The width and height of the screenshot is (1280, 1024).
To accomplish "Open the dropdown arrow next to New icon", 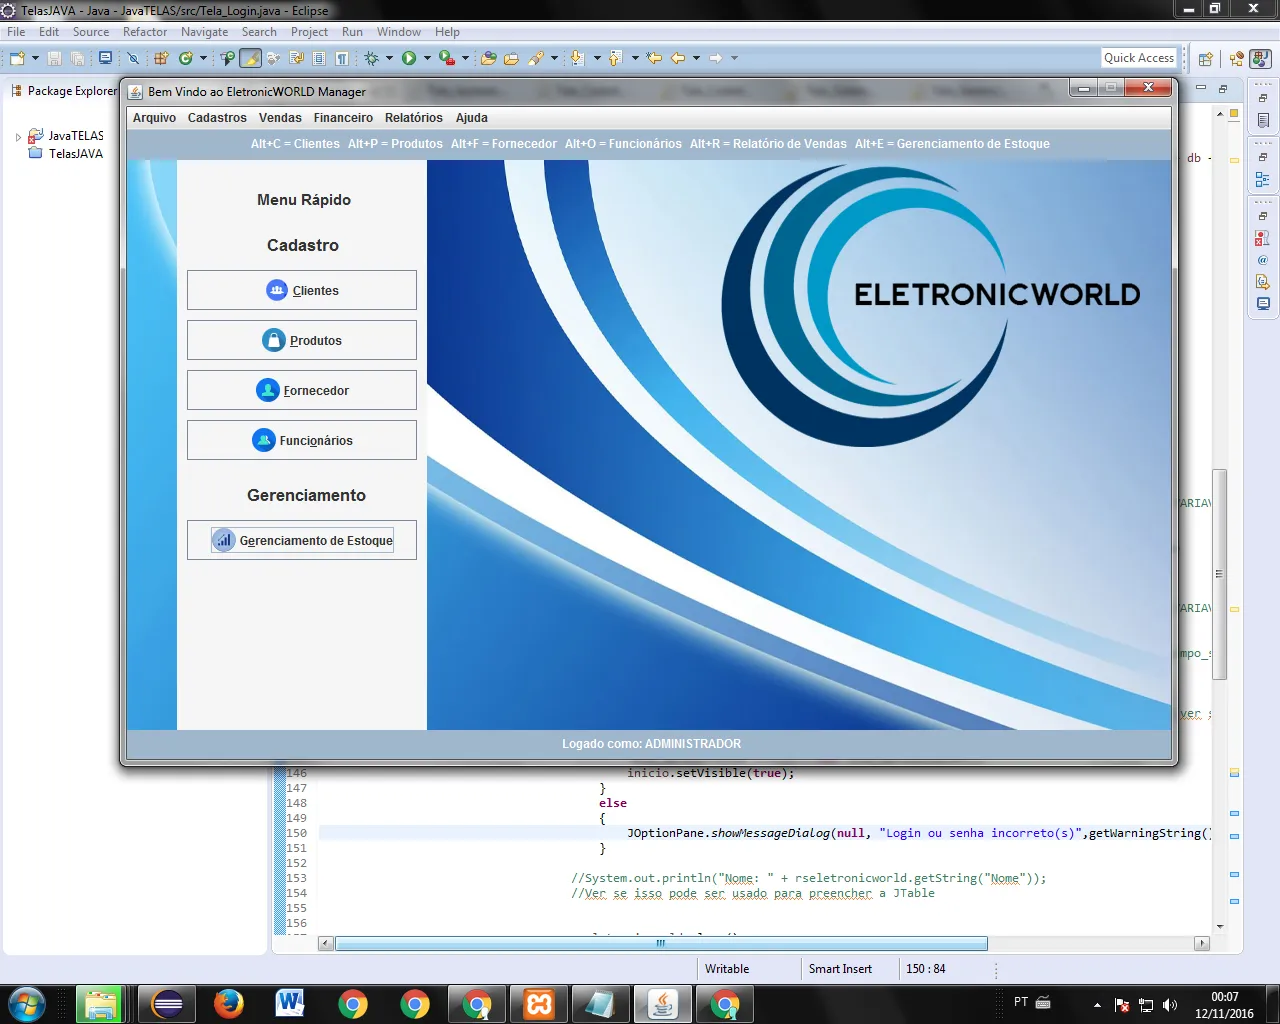I will tap(35, 58).
